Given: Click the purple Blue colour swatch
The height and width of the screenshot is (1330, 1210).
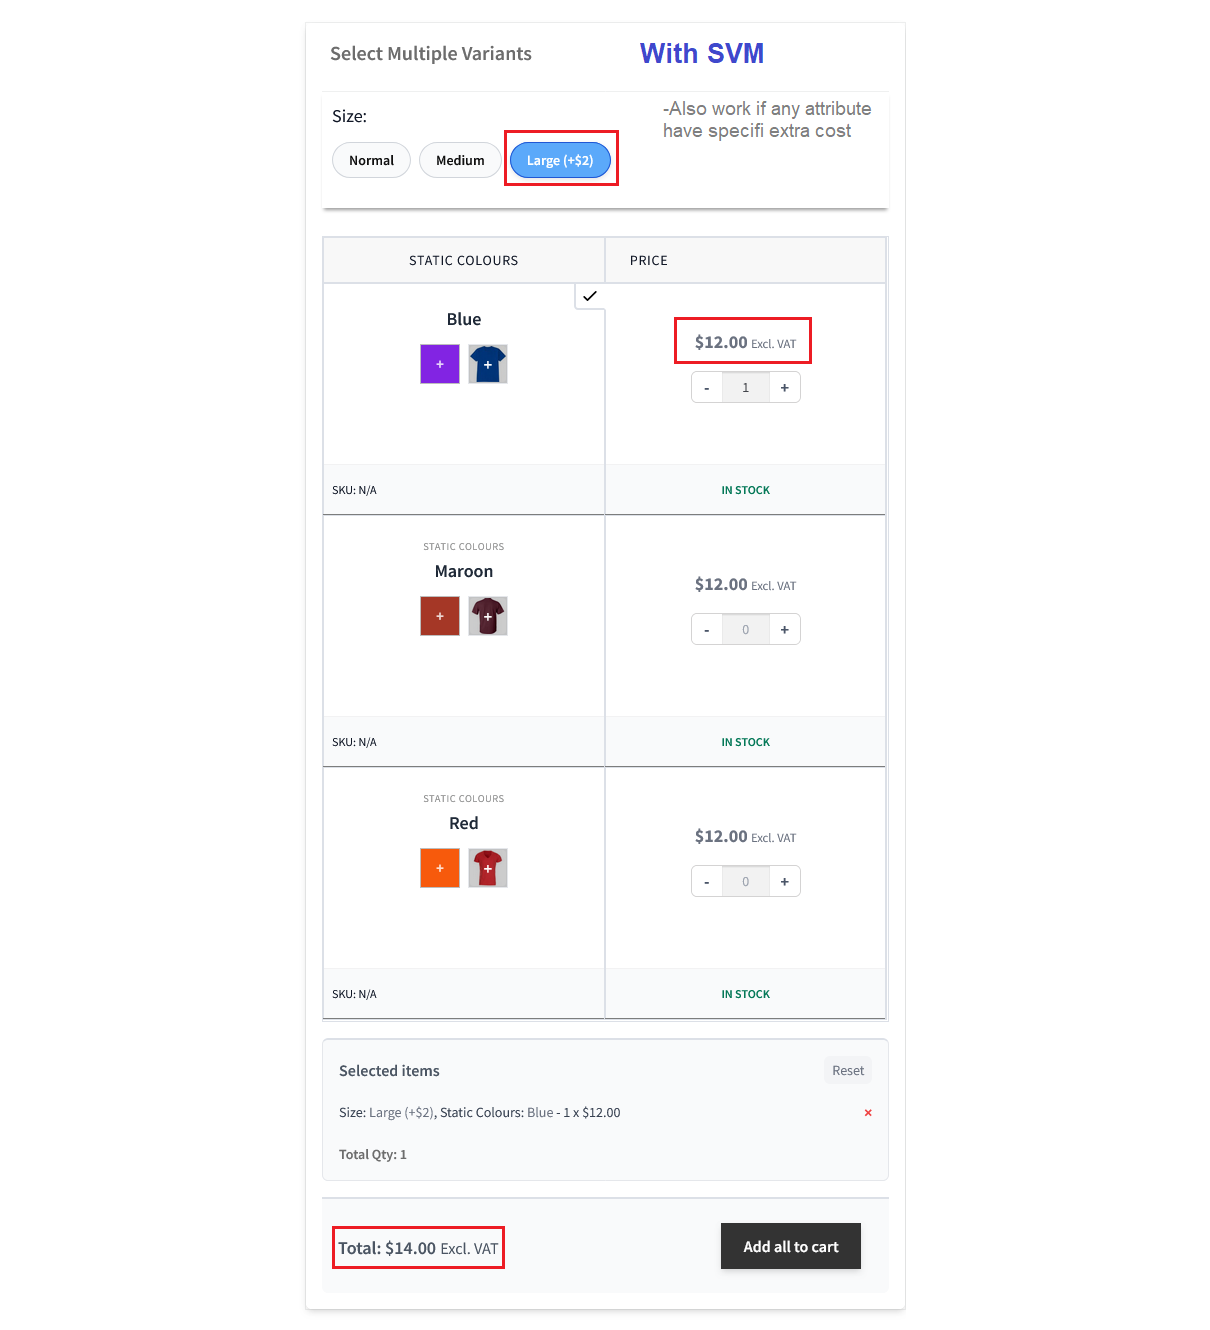Looking at the screenshot, I should pyautogui.click(x=440, y=364).
